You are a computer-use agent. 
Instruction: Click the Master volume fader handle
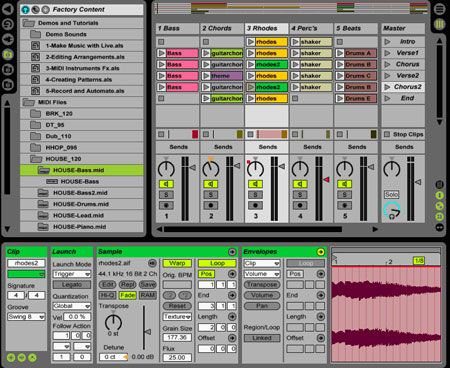[418, 182]
